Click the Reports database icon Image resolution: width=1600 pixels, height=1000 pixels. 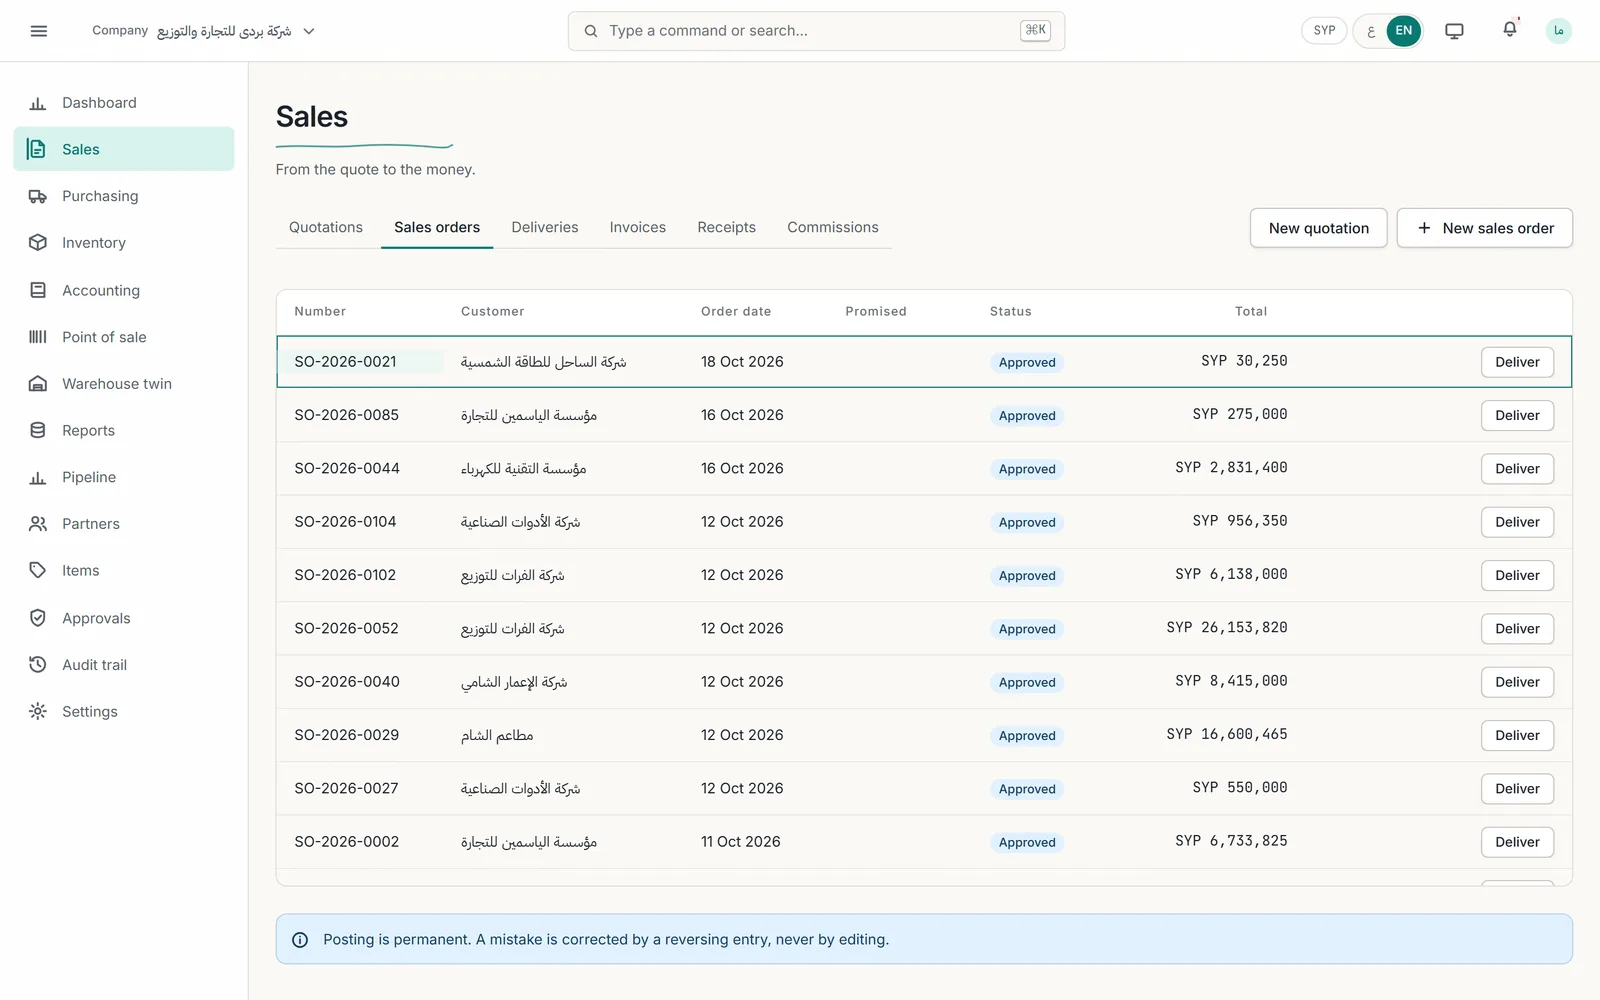coord(38,430)
